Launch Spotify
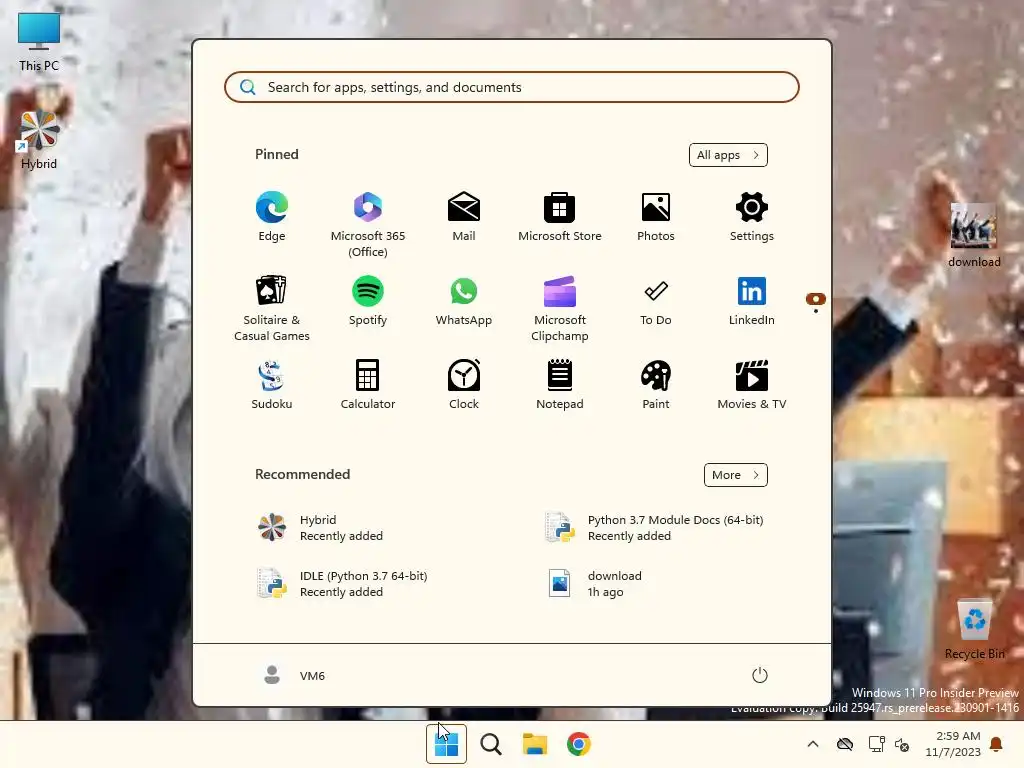 368,301
